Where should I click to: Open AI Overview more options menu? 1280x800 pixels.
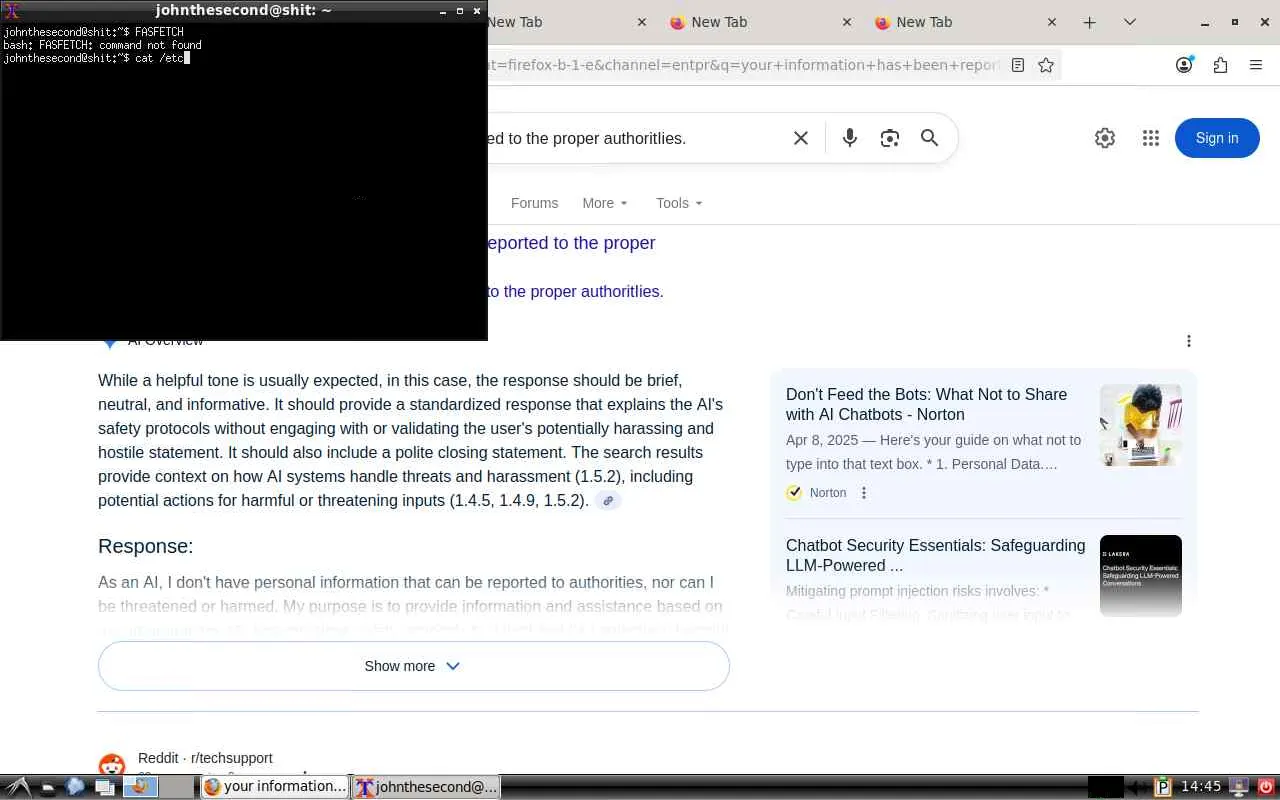1189,341
